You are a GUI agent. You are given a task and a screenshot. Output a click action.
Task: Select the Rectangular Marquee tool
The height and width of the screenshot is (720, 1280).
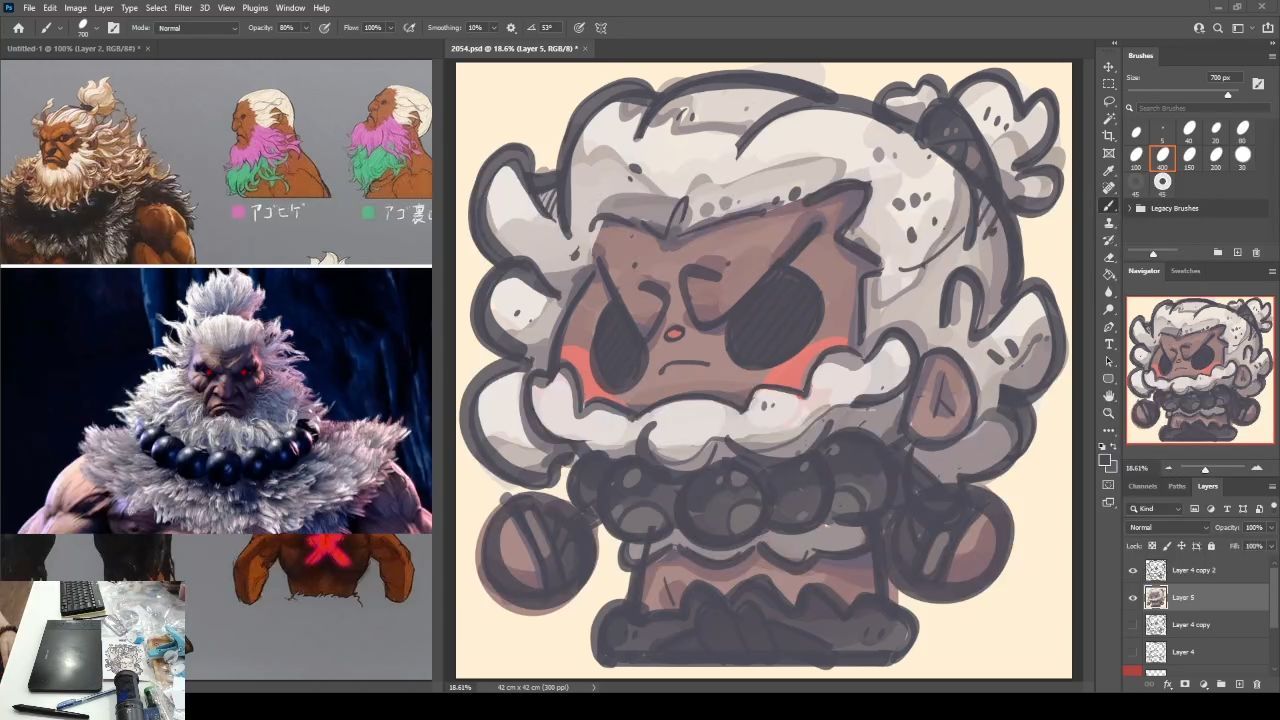[1108, 84]
